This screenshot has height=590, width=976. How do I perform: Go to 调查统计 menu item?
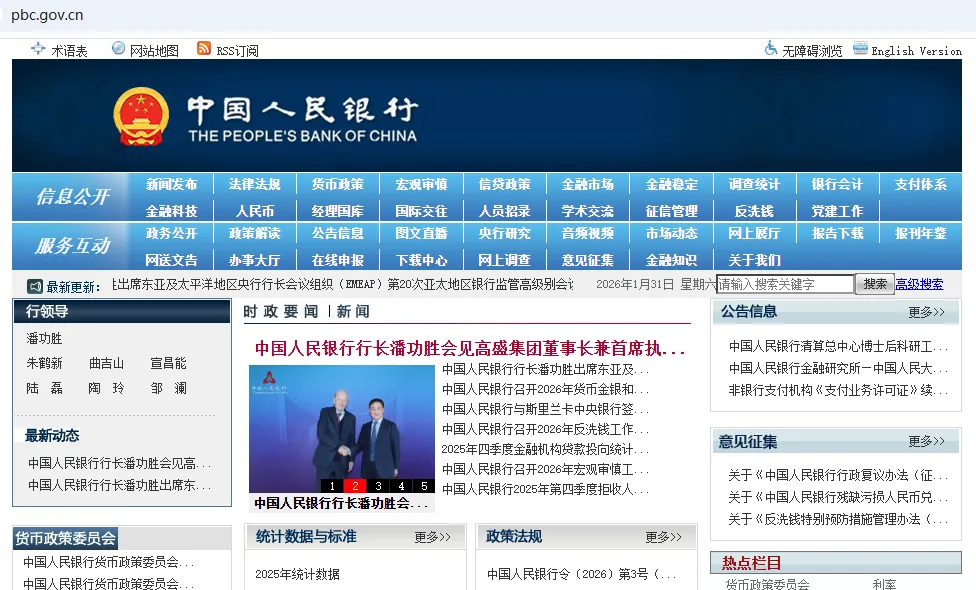754,184
